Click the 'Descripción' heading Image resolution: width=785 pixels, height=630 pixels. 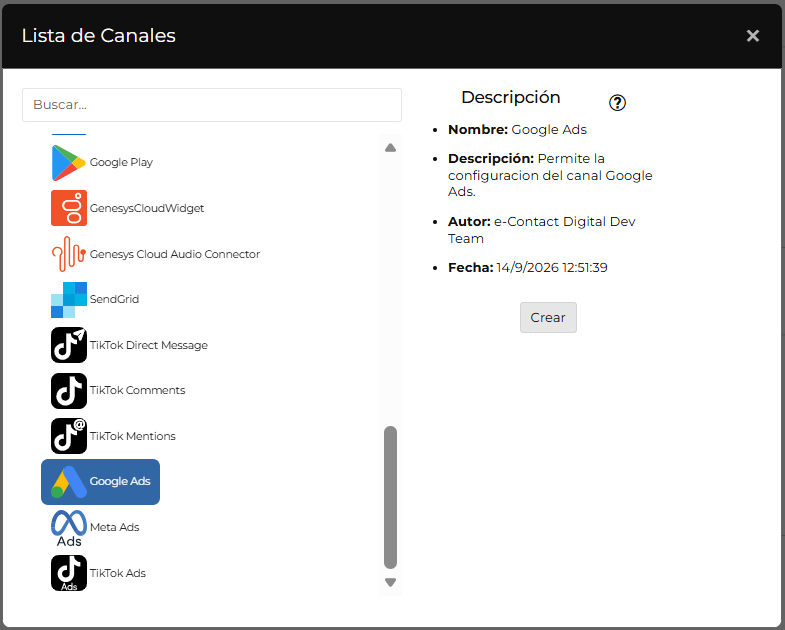pos(511,98)
